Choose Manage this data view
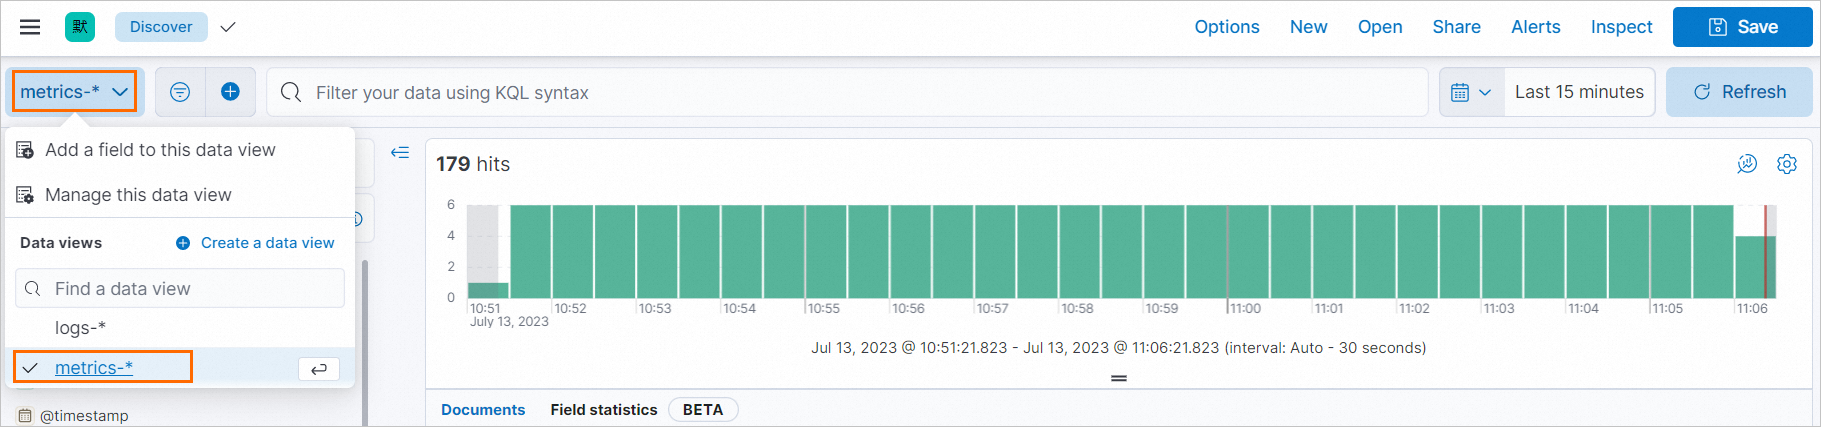Screen dimensions: 1821x427 click(x=138, y=195)
